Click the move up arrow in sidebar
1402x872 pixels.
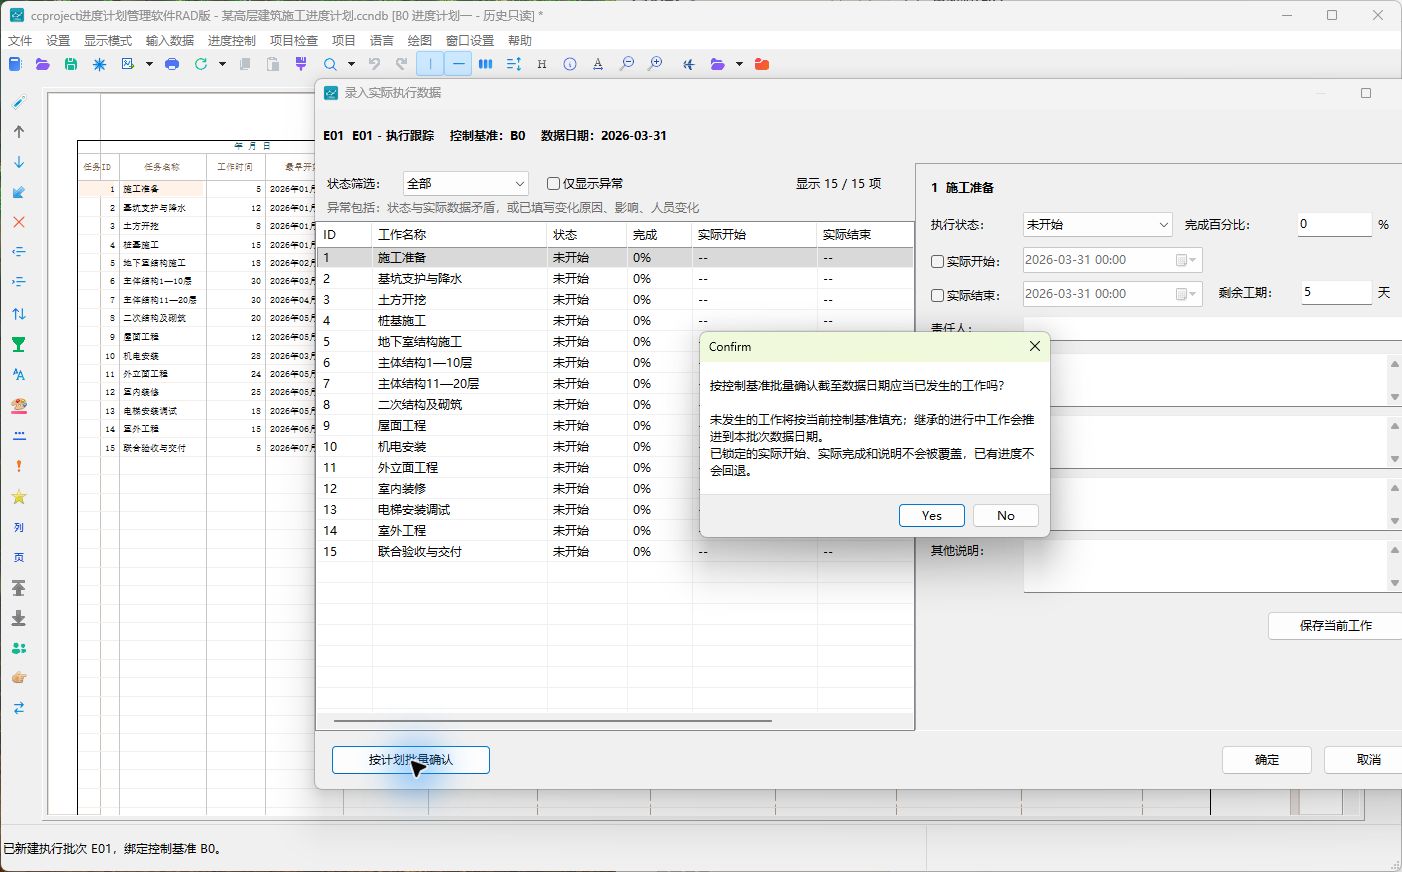click(19, 131)
